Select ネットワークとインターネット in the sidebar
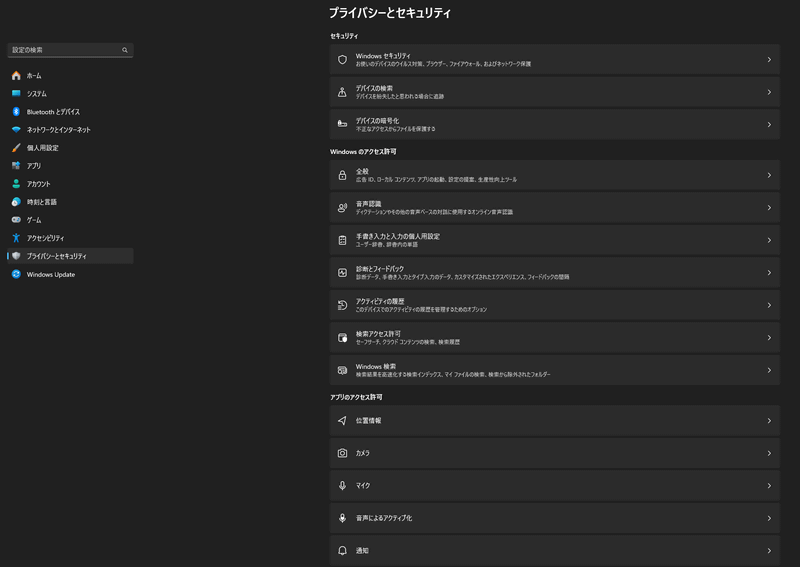Viewport: 800px width, 567px height. 70,130
